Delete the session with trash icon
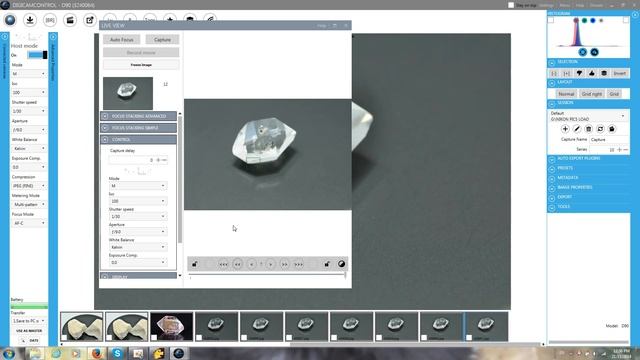The height and width of the screenshot is (360, 640). tap(589, 129)
